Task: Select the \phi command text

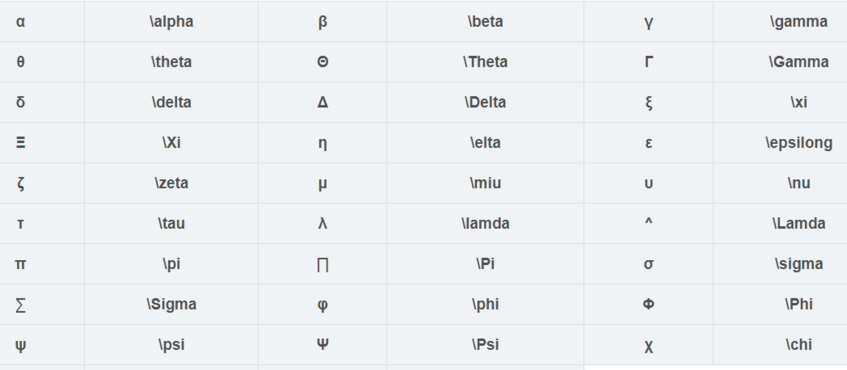Action: pos(485,305)
